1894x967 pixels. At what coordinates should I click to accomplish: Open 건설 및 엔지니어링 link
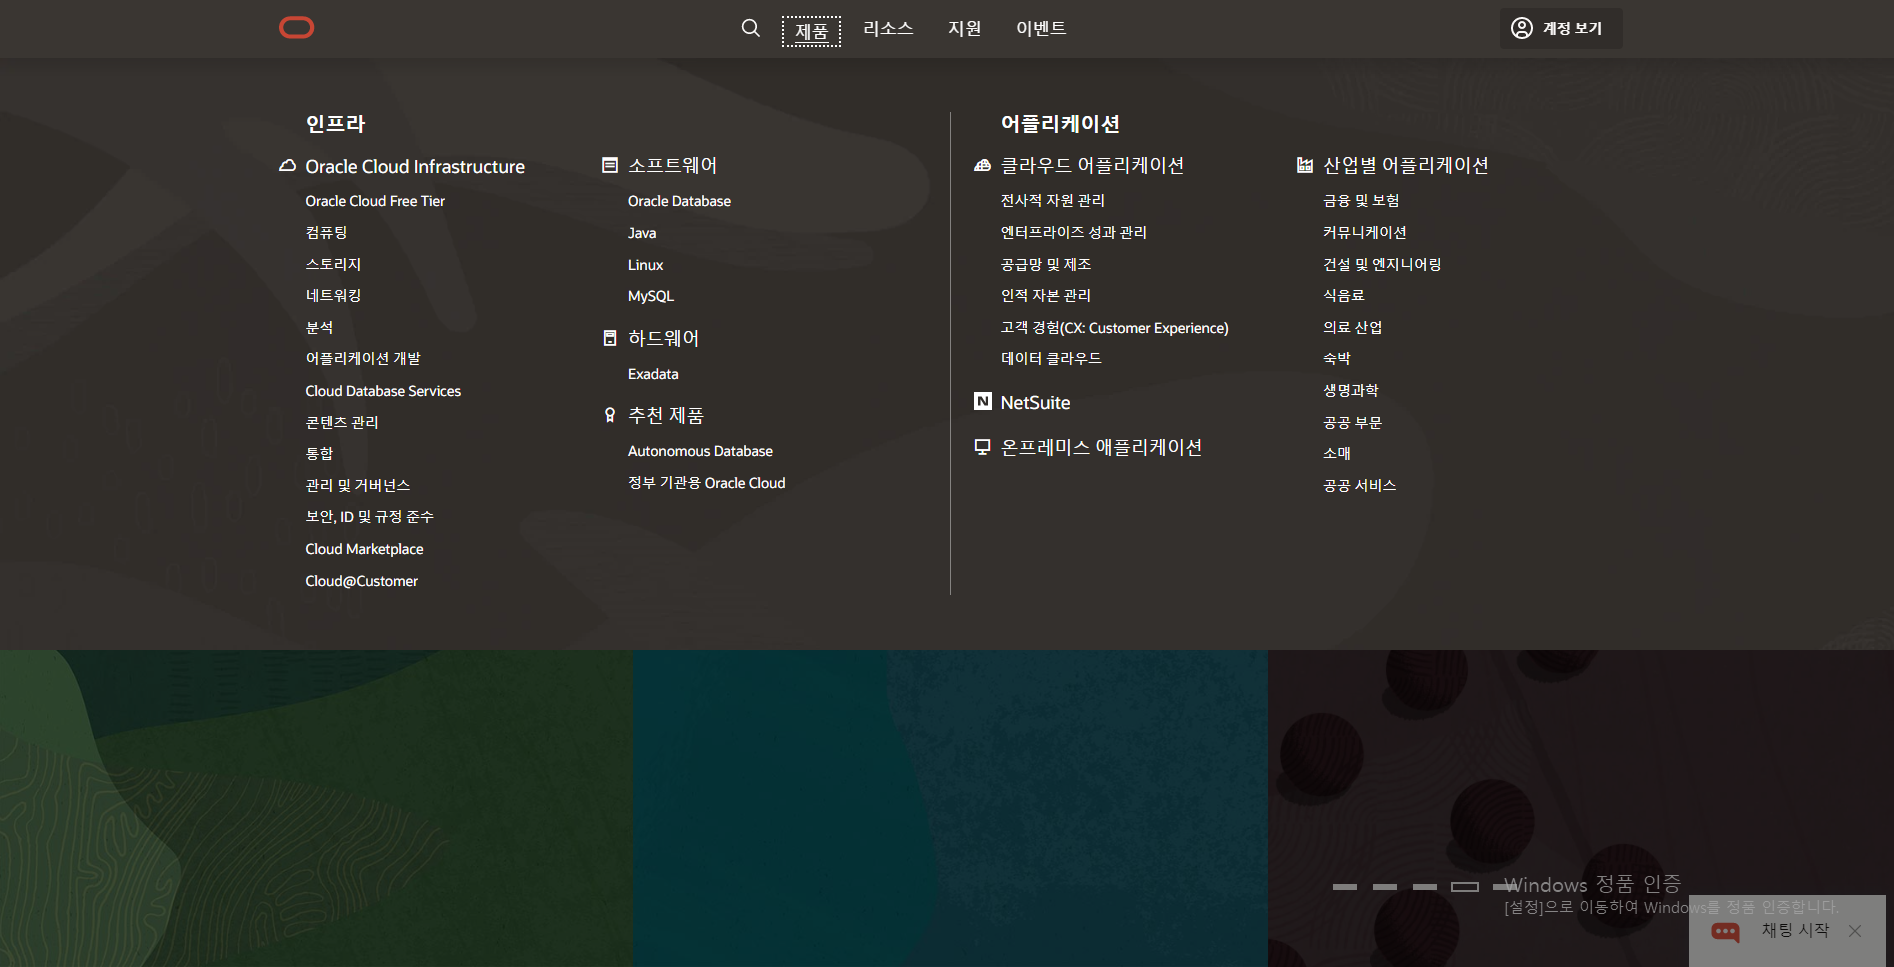1382,264
